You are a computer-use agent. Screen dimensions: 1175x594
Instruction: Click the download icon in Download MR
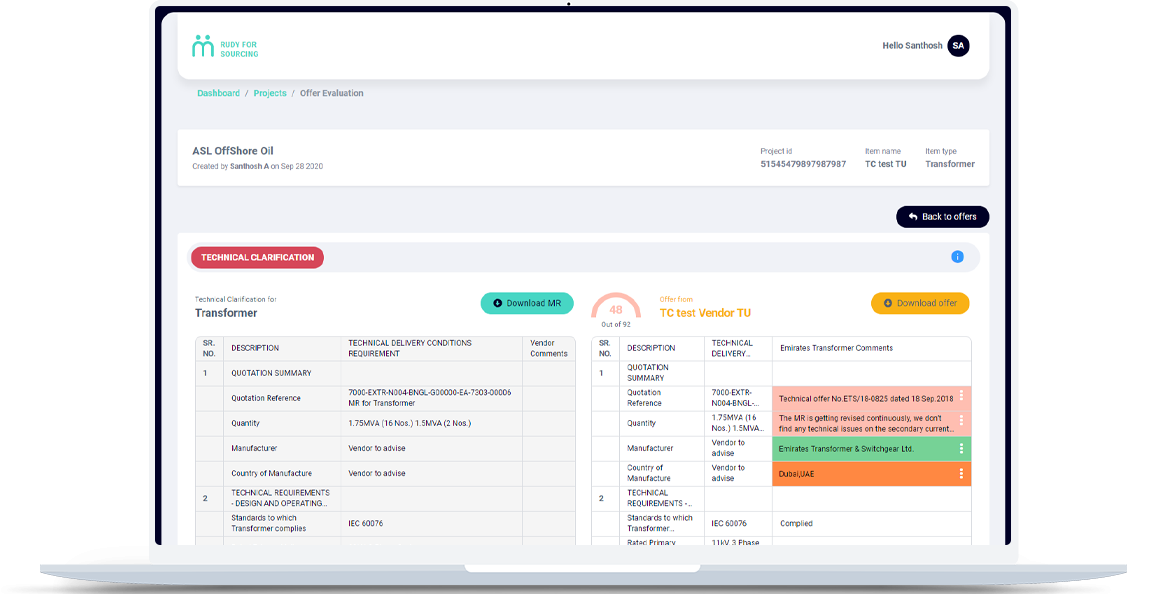point(498,303)
